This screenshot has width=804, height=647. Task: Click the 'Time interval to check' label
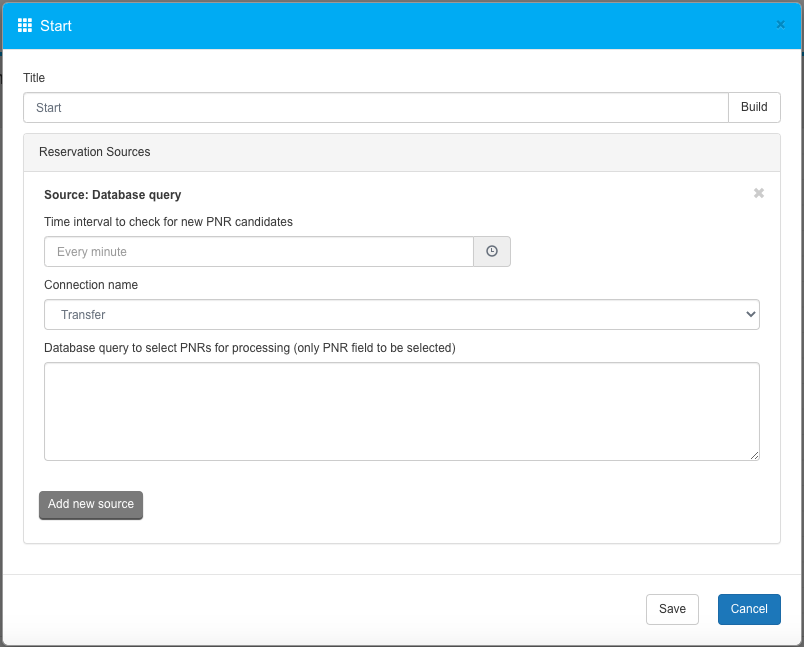click(x=168, y=222)
